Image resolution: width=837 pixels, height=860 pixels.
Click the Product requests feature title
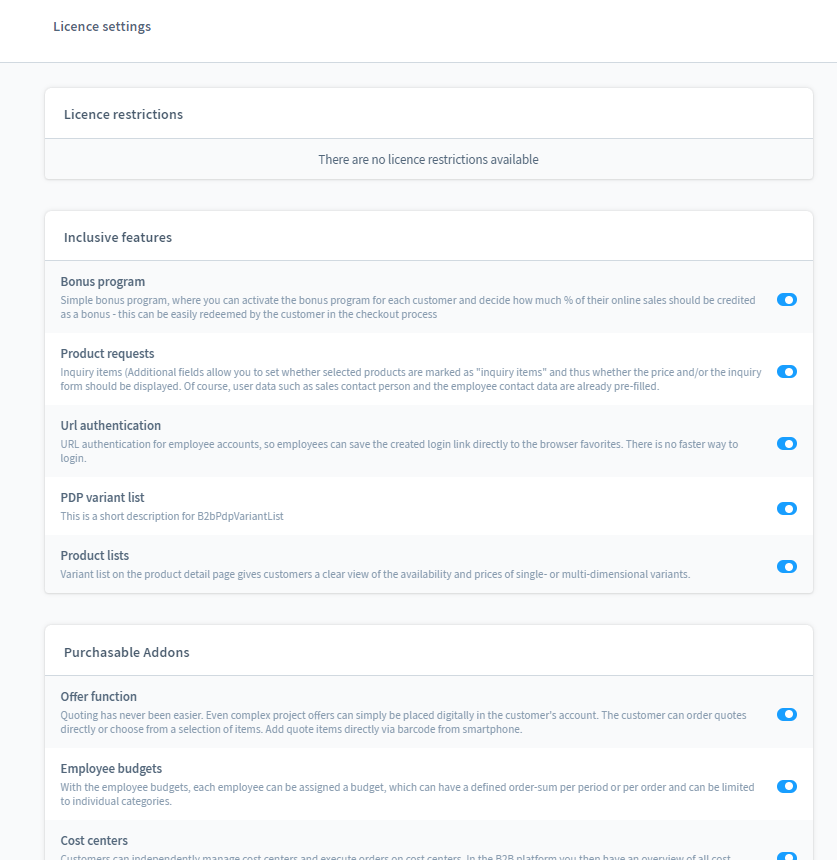(107, 354)
